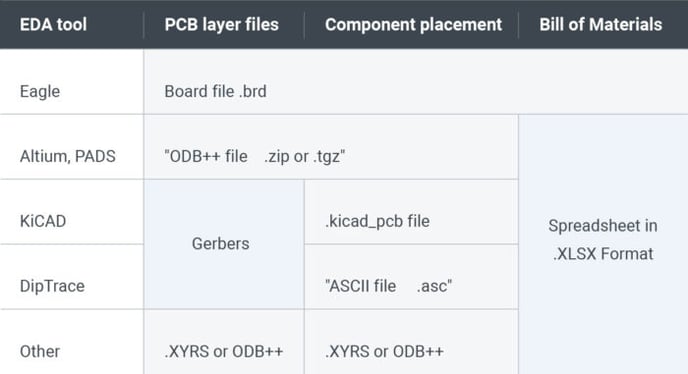Select the .XLSX Format text line
This screenshot has height=374, width=688.
coord(603,254)
